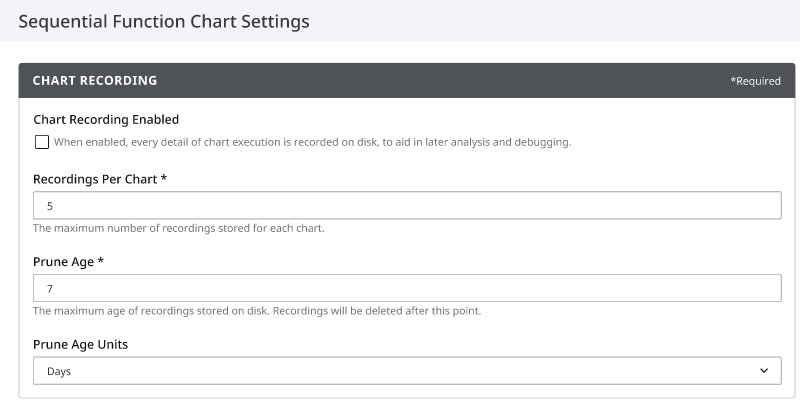Place cursor on the value 7

coord(49,289)
